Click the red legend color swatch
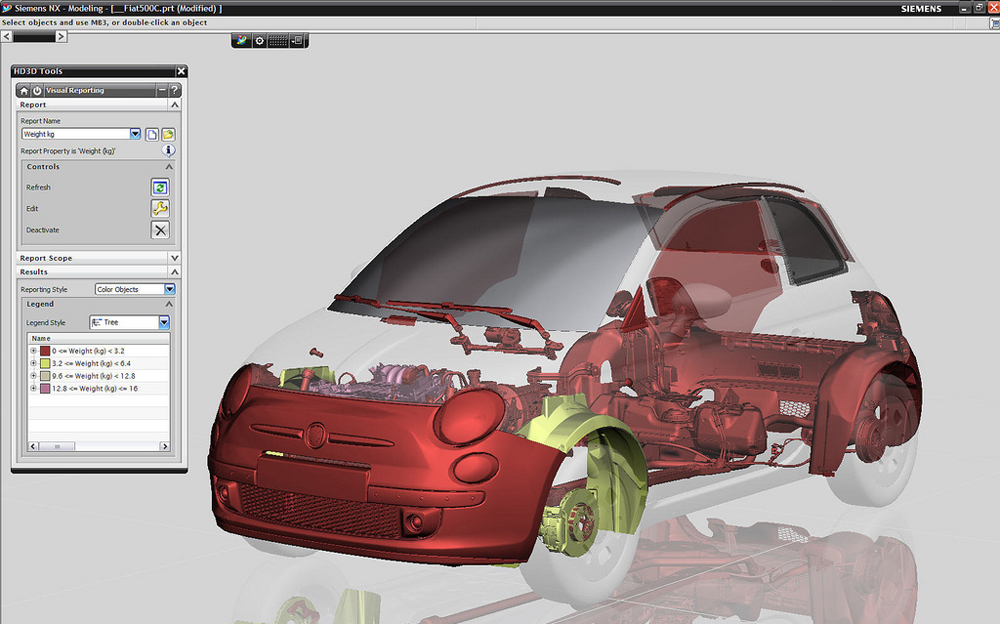 45,351
